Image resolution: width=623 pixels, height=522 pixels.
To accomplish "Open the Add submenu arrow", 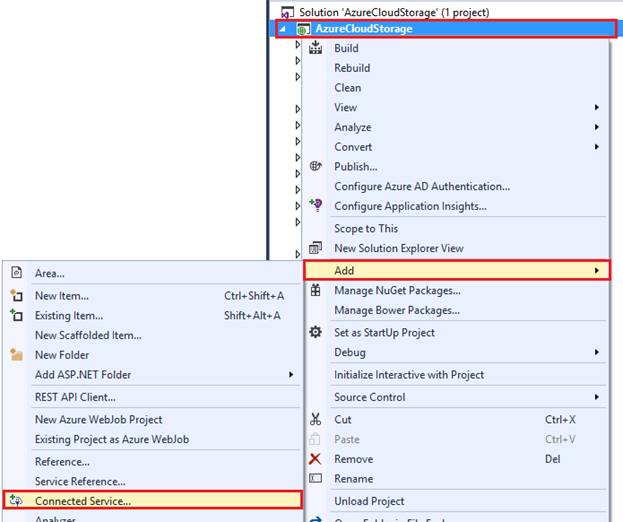I will pos(596,271).
